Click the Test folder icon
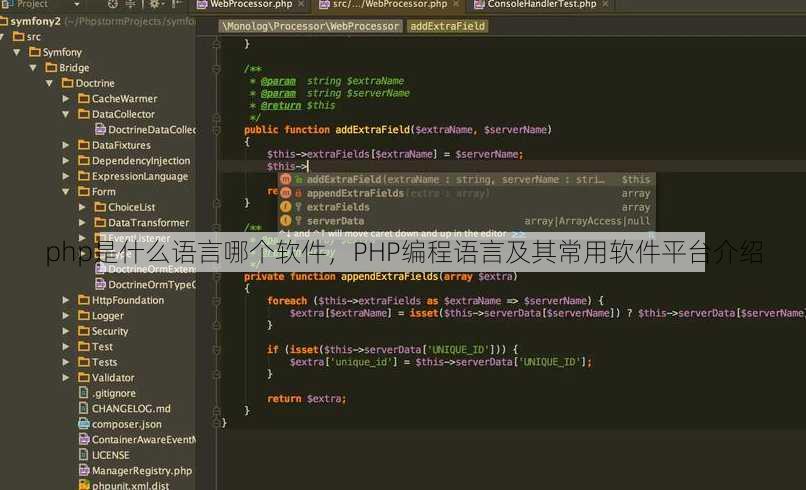Screen dimensions: 806x490 click(x=84, y=347)
